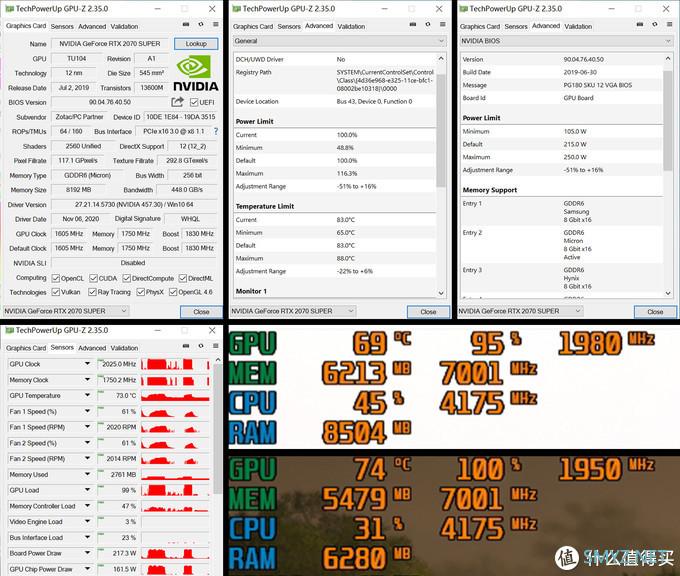Open the hamburger menu in Graphics Card window
The width and height of the screenshot is (680, 576).
coord(216,25)
